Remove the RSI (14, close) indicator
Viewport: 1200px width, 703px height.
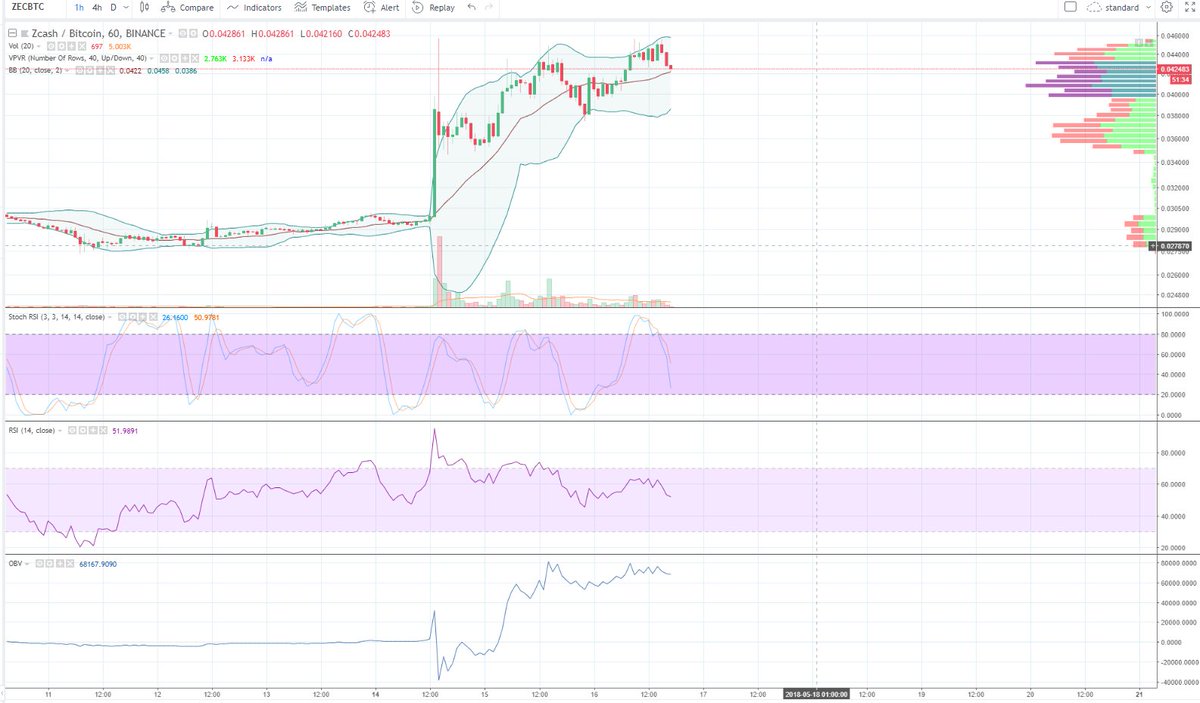(x=103, y=431)
